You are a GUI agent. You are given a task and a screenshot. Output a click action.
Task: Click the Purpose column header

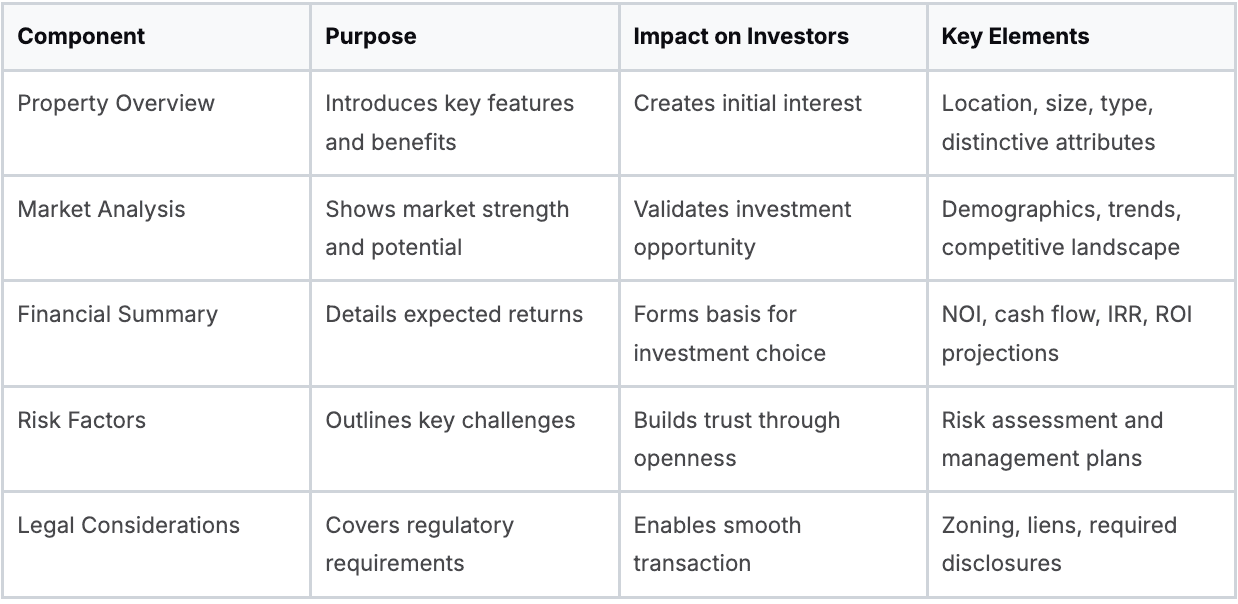click(371, 37)
